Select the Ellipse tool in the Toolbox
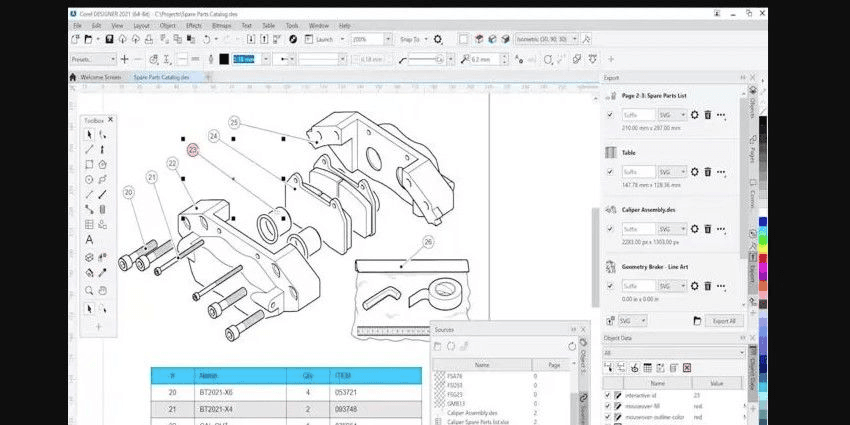The image size is (850, 425). 89,179
